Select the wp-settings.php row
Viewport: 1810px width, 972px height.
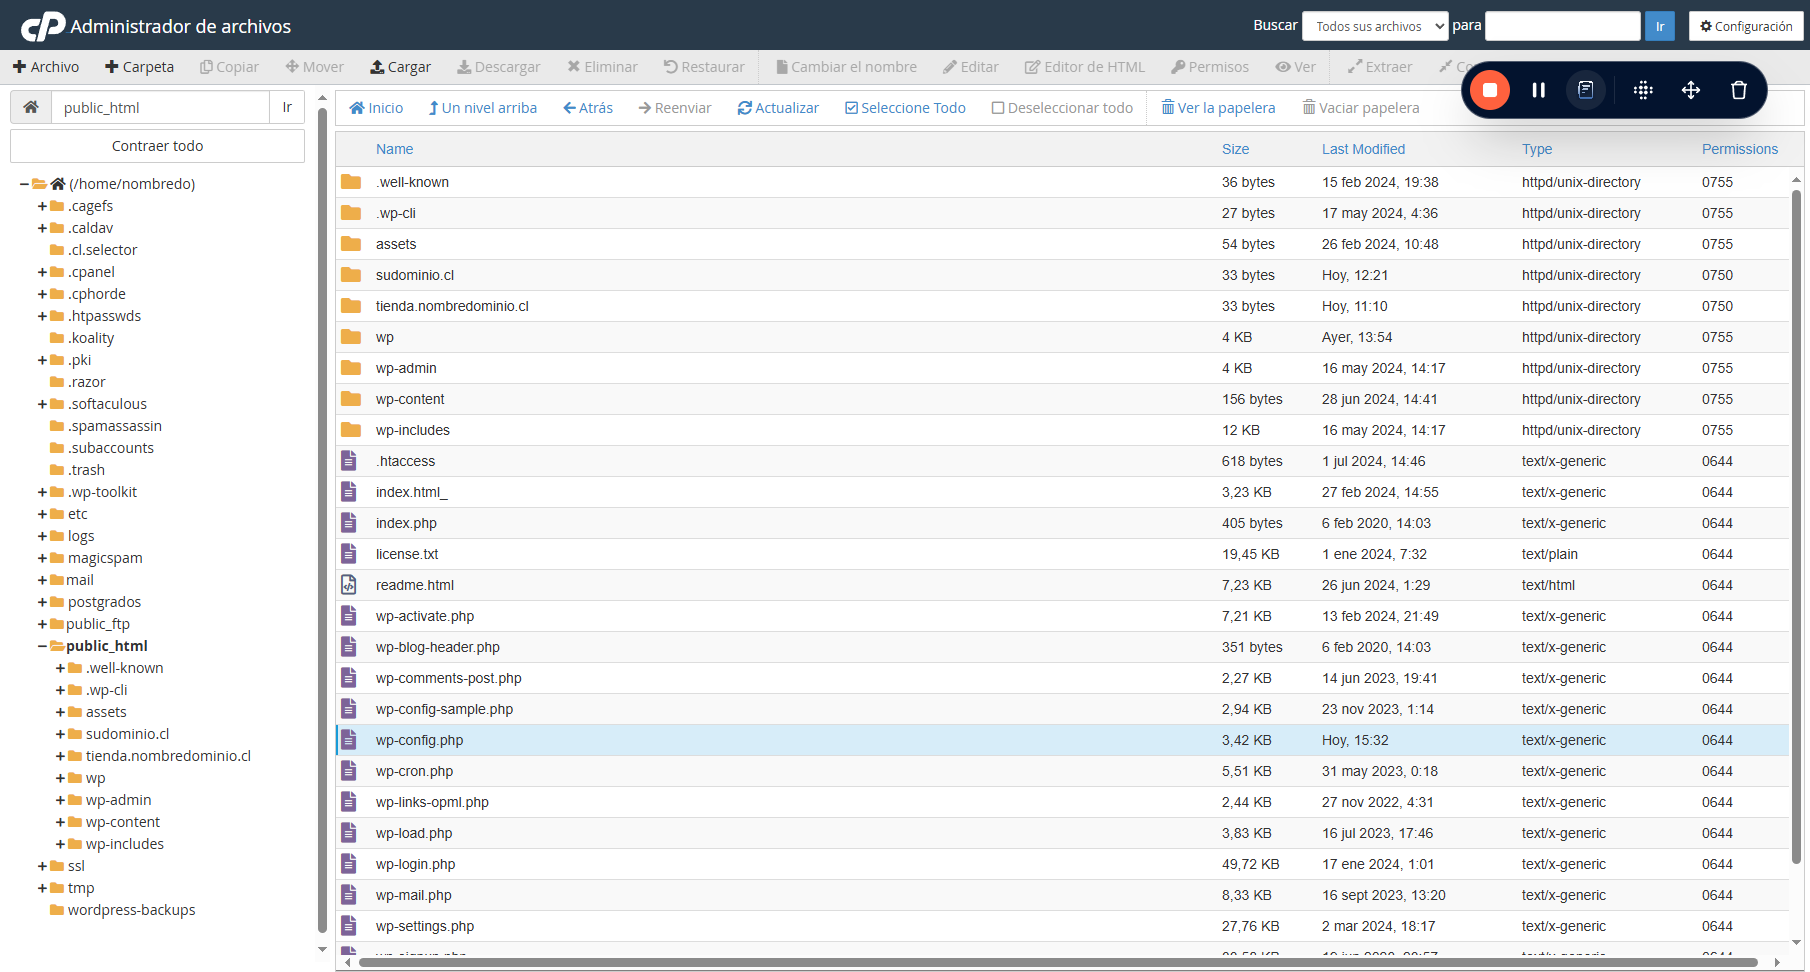pos(1062,926)
